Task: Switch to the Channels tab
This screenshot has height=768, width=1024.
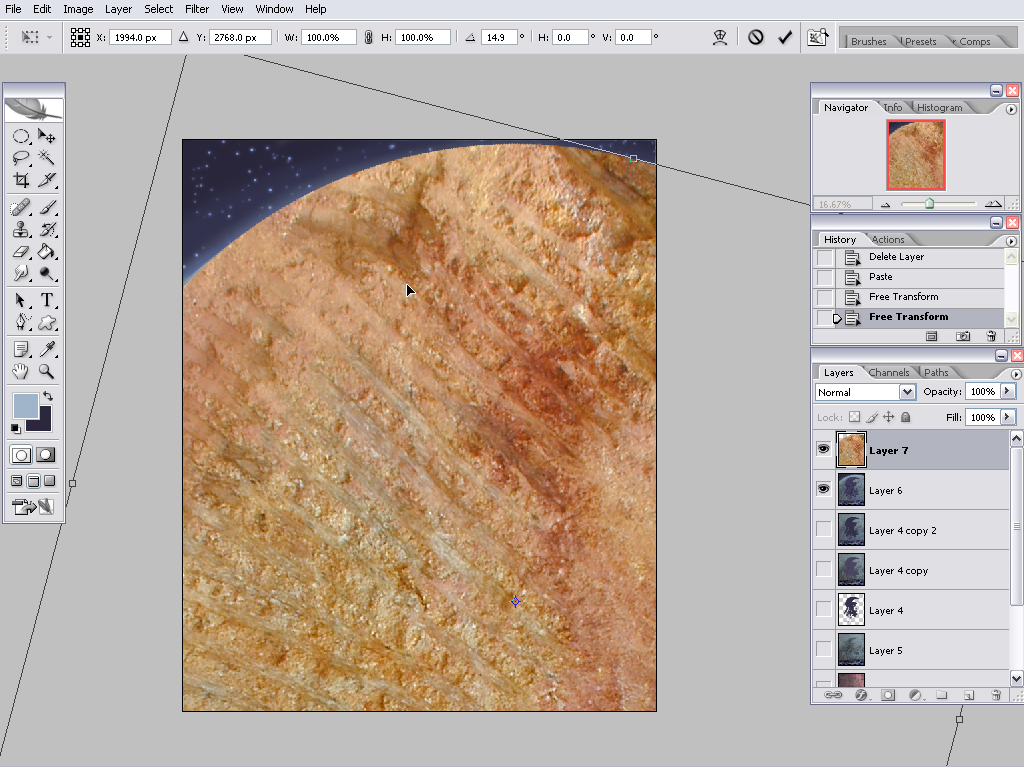Action: [x=888, y=372]
